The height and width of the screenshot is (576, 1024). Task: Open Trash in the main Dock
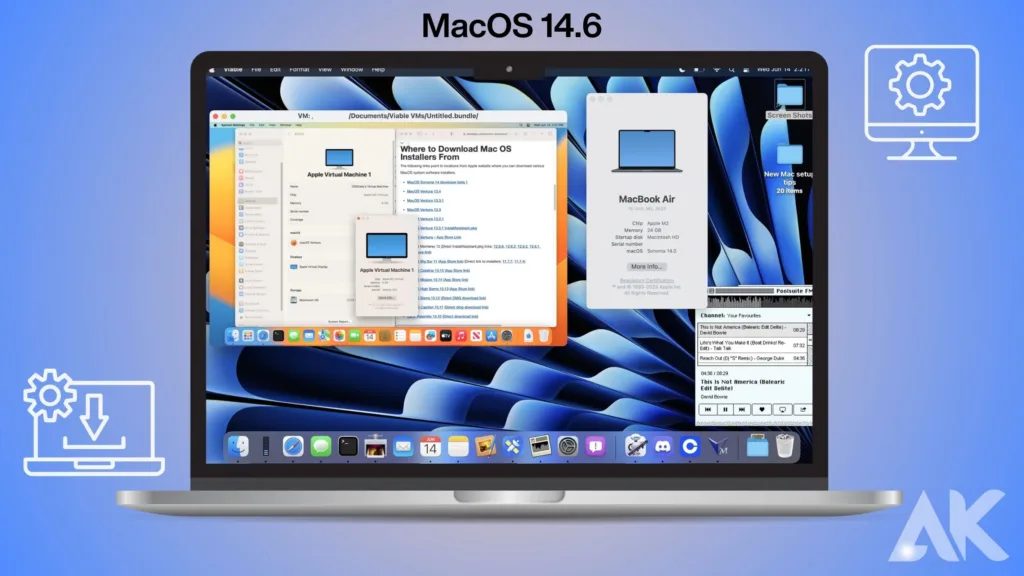tap(785, 447)
